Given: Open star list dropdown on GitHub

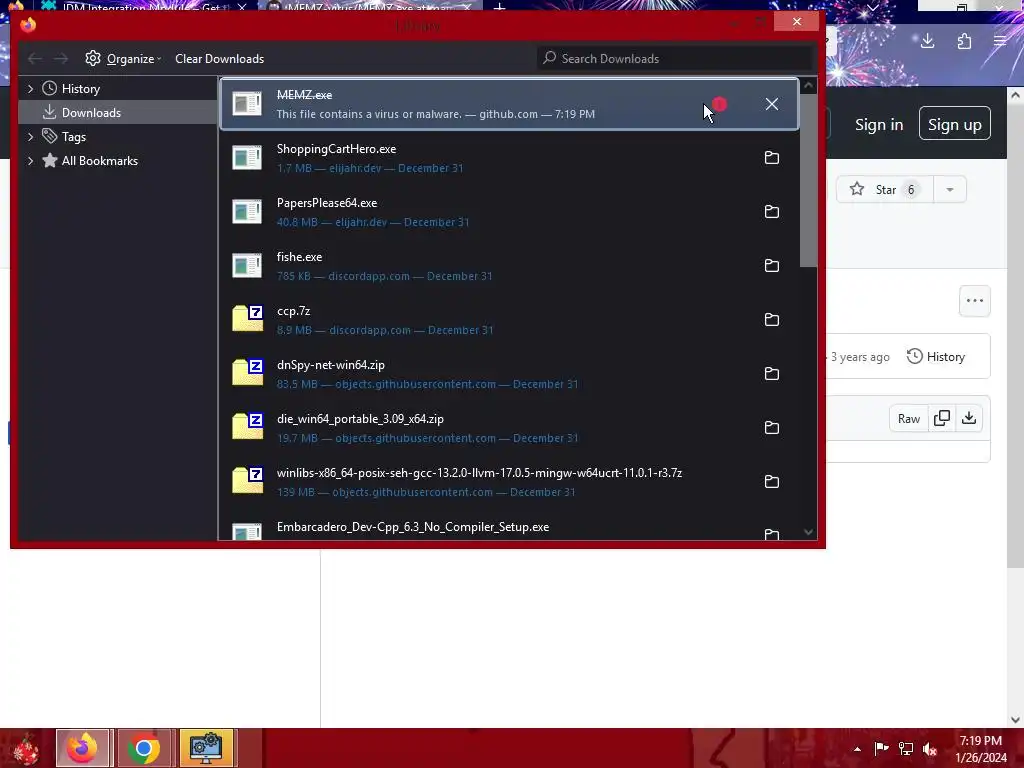Looking at the screenshot, I should tap(950, 189).
